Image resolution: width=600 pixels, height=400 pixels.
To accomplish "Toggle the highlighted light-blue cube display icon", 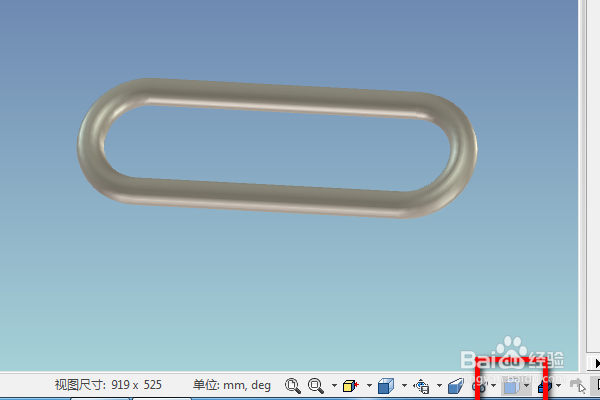I will point(512,387).
